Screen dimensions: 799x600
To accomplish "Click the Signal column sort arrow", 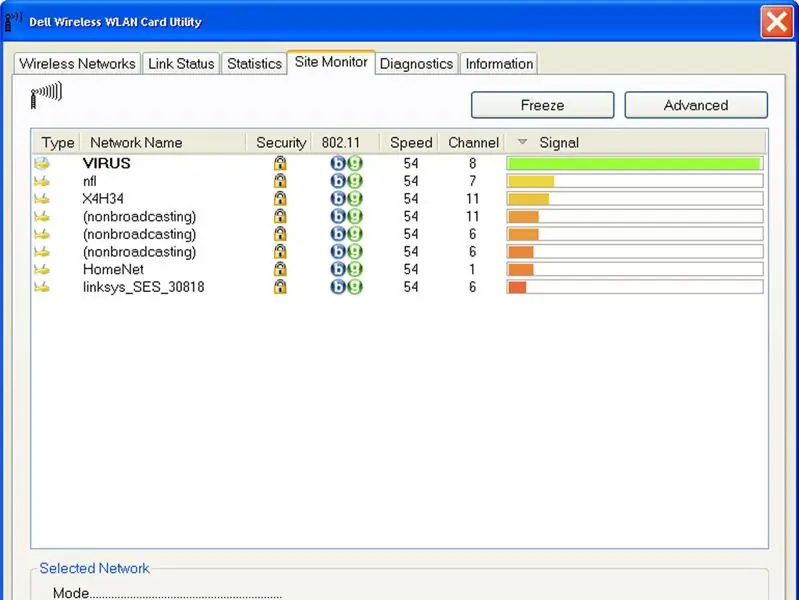I will click(522, 142).
